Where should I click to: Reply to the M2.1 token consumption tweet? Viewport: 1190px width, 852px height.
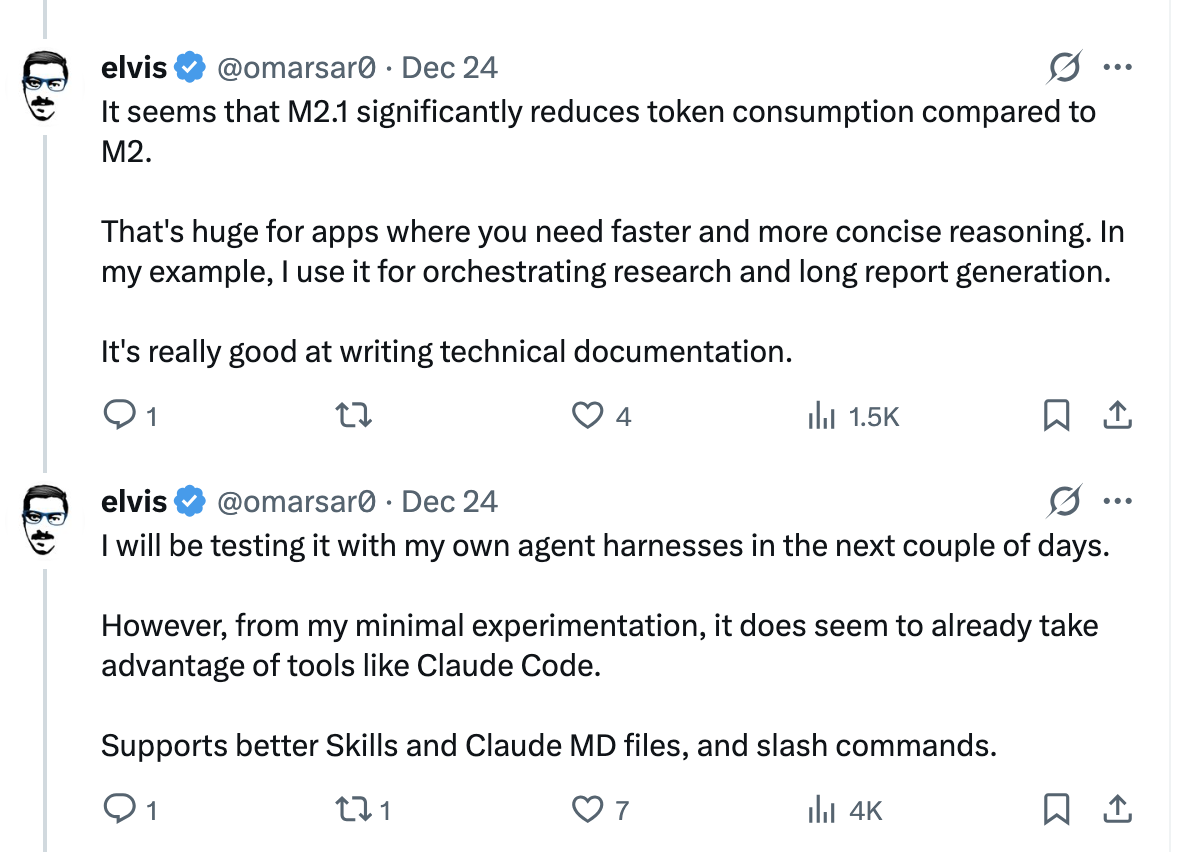(x=118, y=415)
